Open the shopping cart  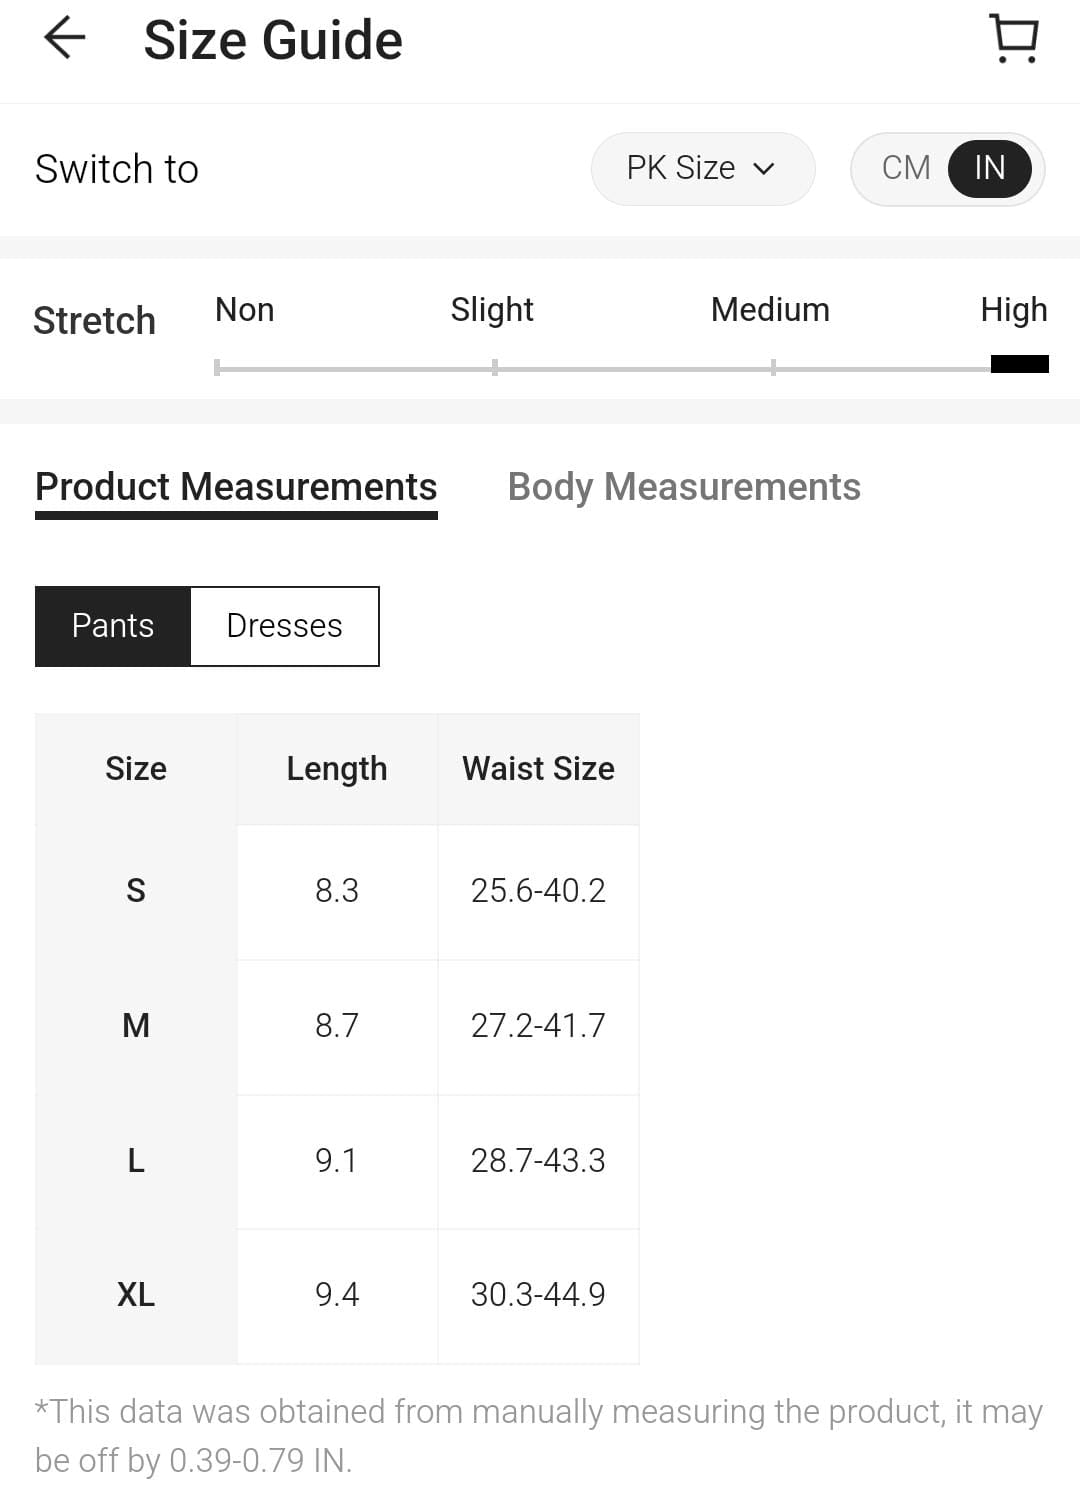1014,39
